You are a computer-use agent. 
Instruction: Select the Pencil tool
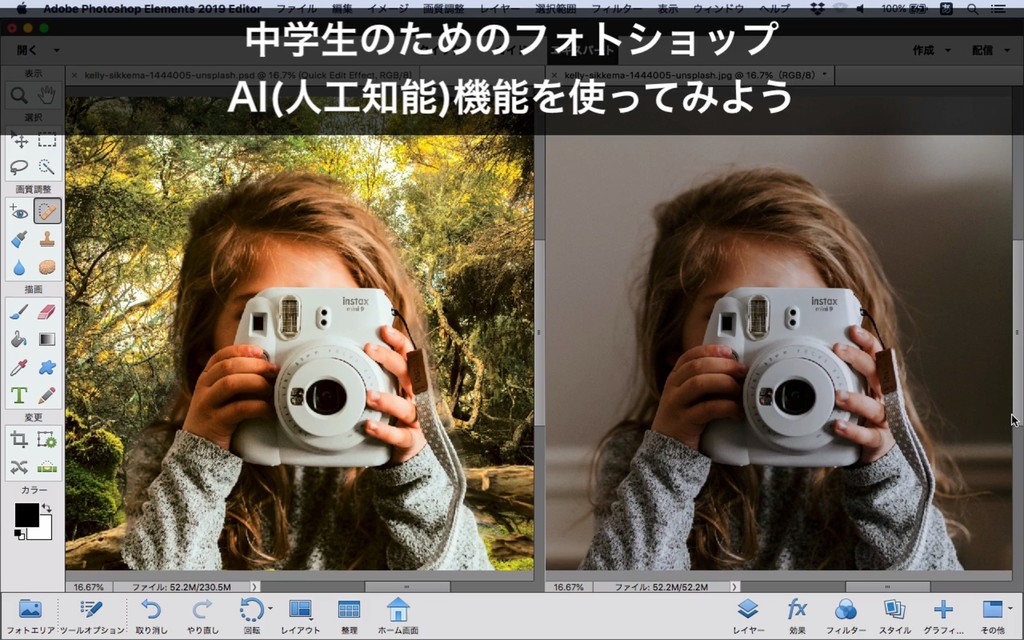[46, 395]
